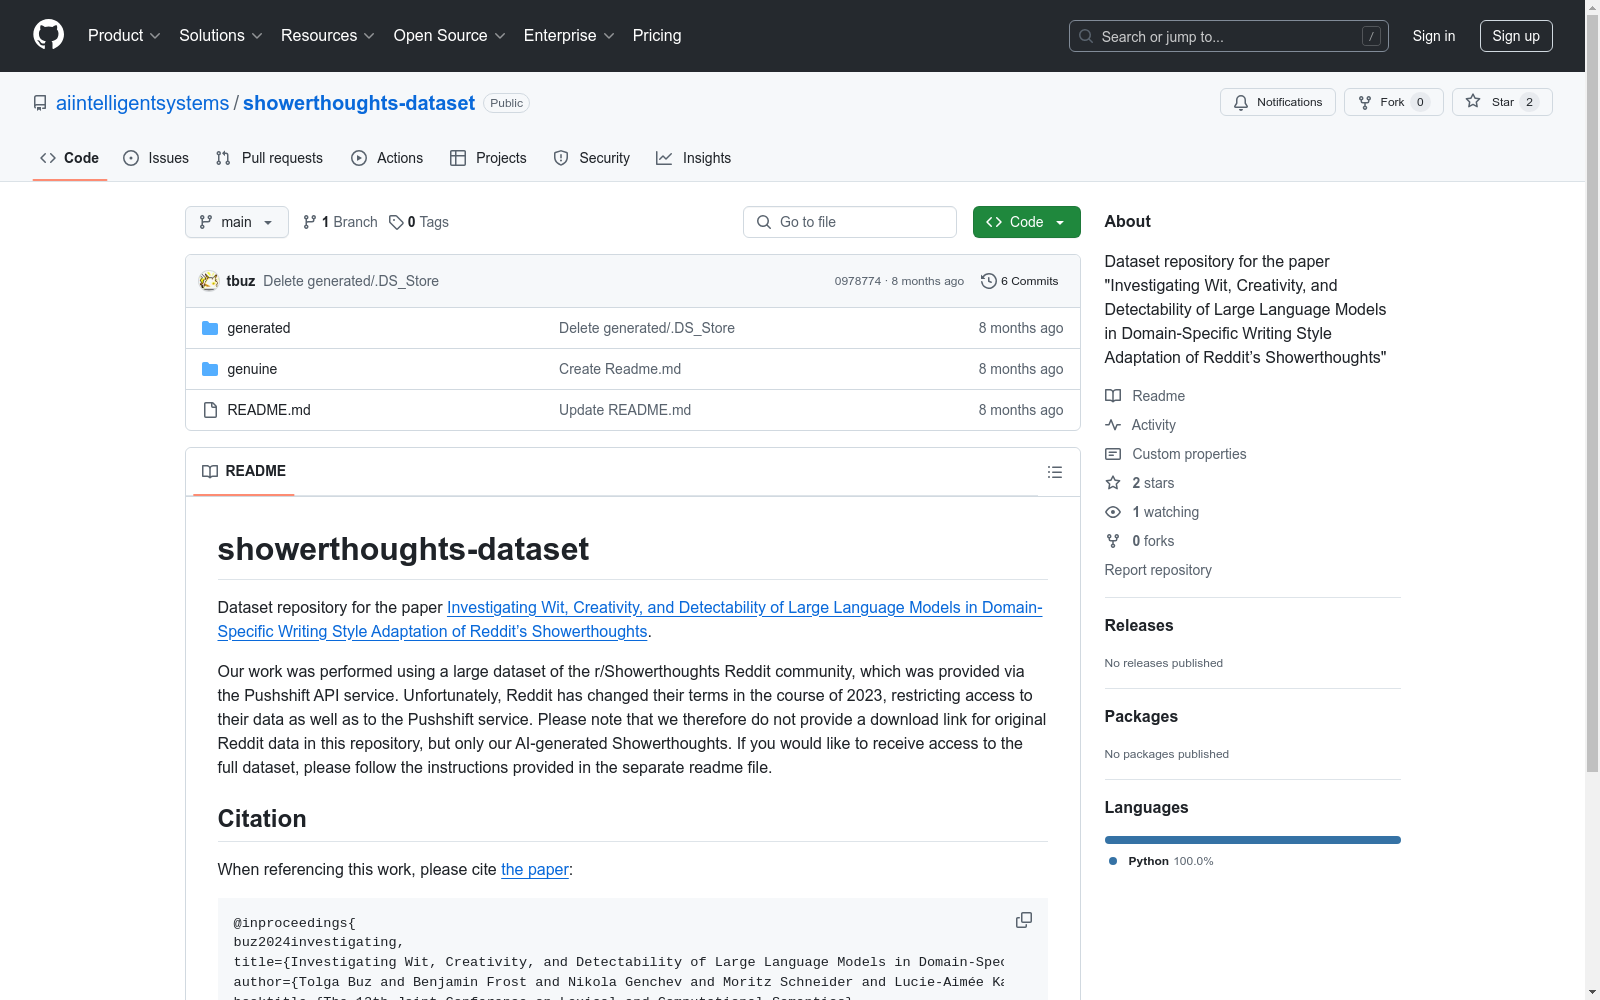Image resolution: width=1600 pixels, height=1000 pixels.
Task: Open the green Code dropdown button
Action: [x=1026, y=222]
